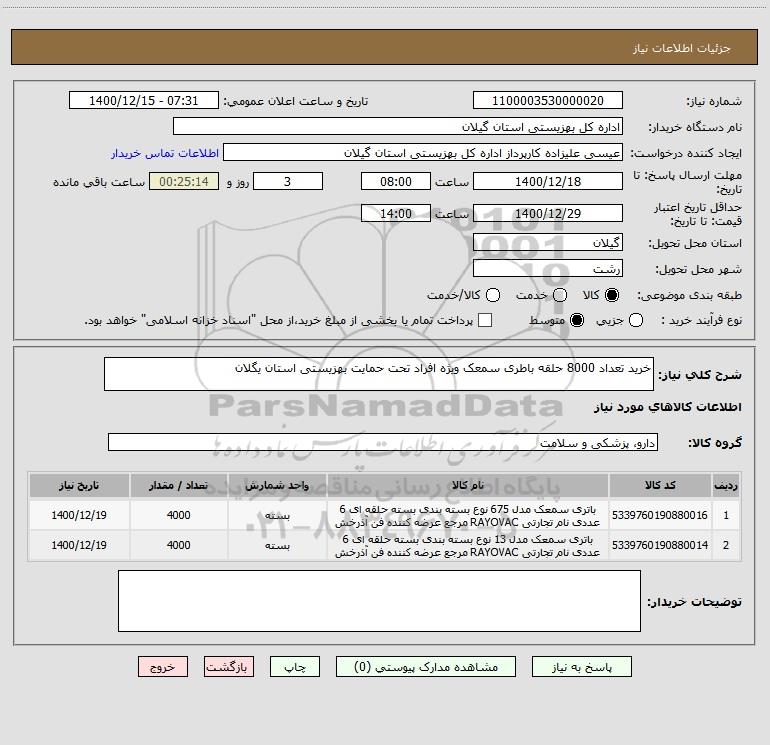Image resolution: width=770 pixels, height=745 pixels.
Task: Click the model 675 battery product name
Action: (468, 515)
